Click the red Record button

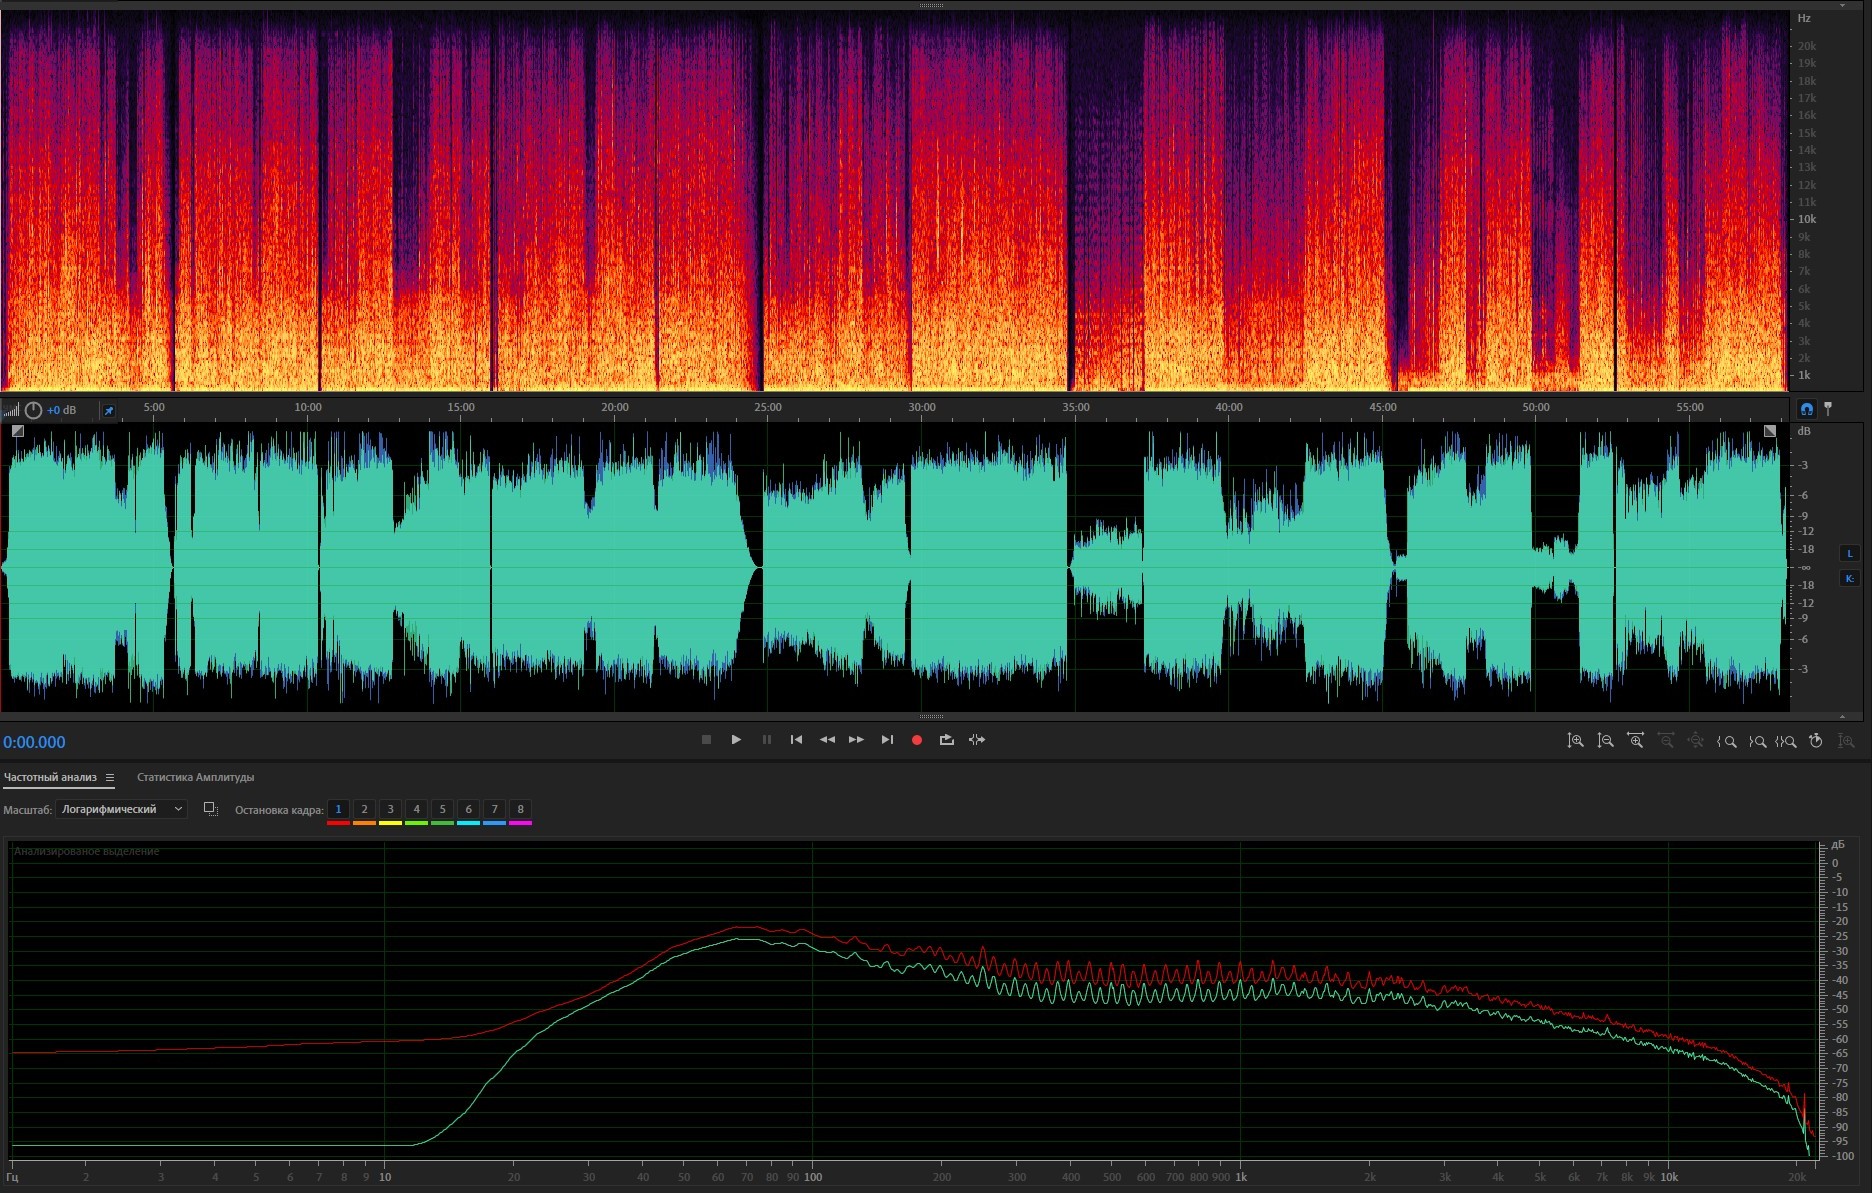pyautogui.click(x=916, y=740)
